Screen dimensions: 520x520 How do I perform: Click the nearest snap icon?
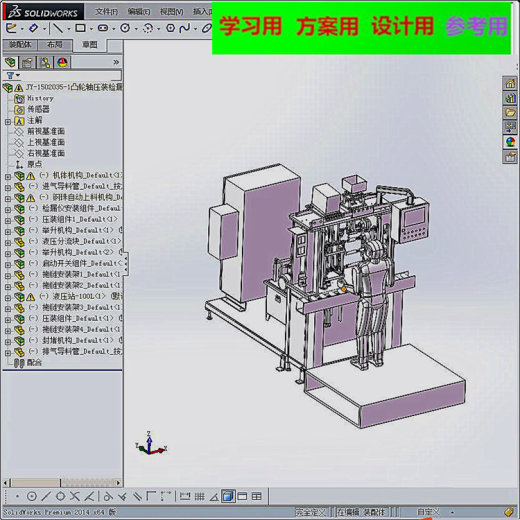[x=89, y=497]
